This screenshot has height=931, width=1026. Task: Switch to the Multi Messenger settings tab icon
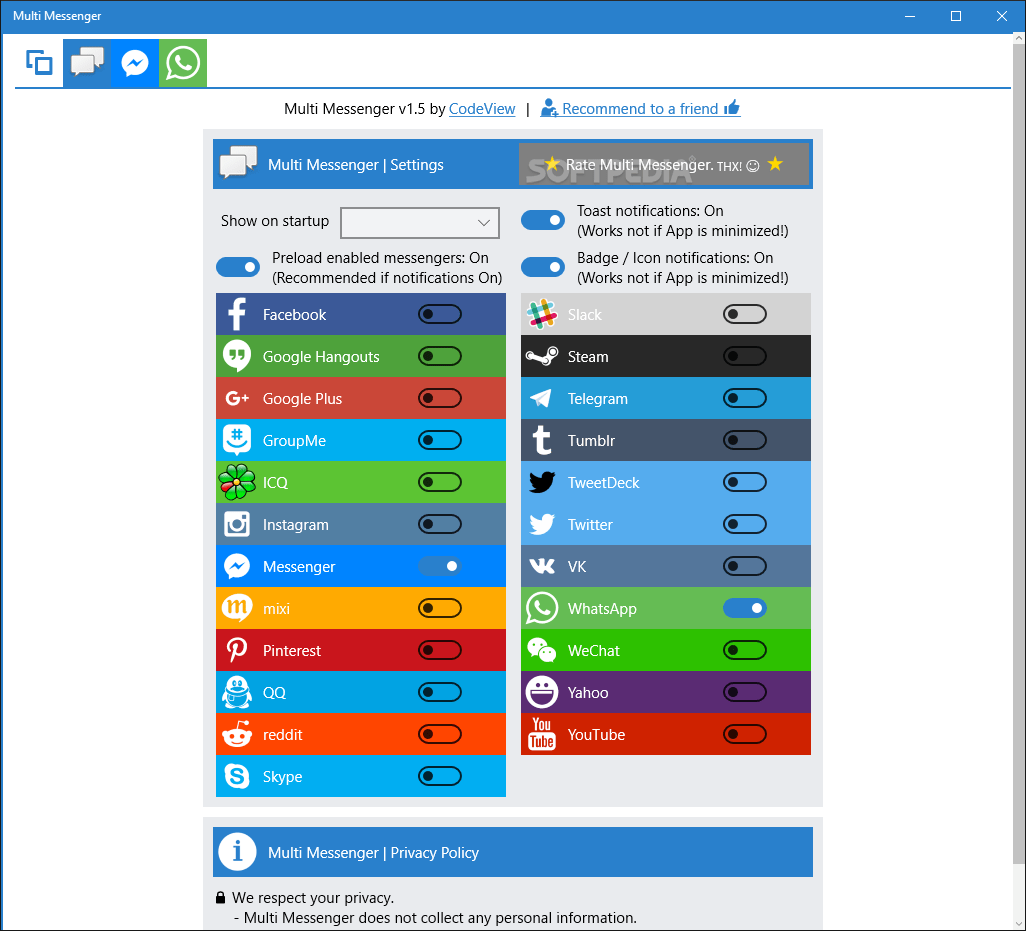pyautogui.click(x=87, y=63)
